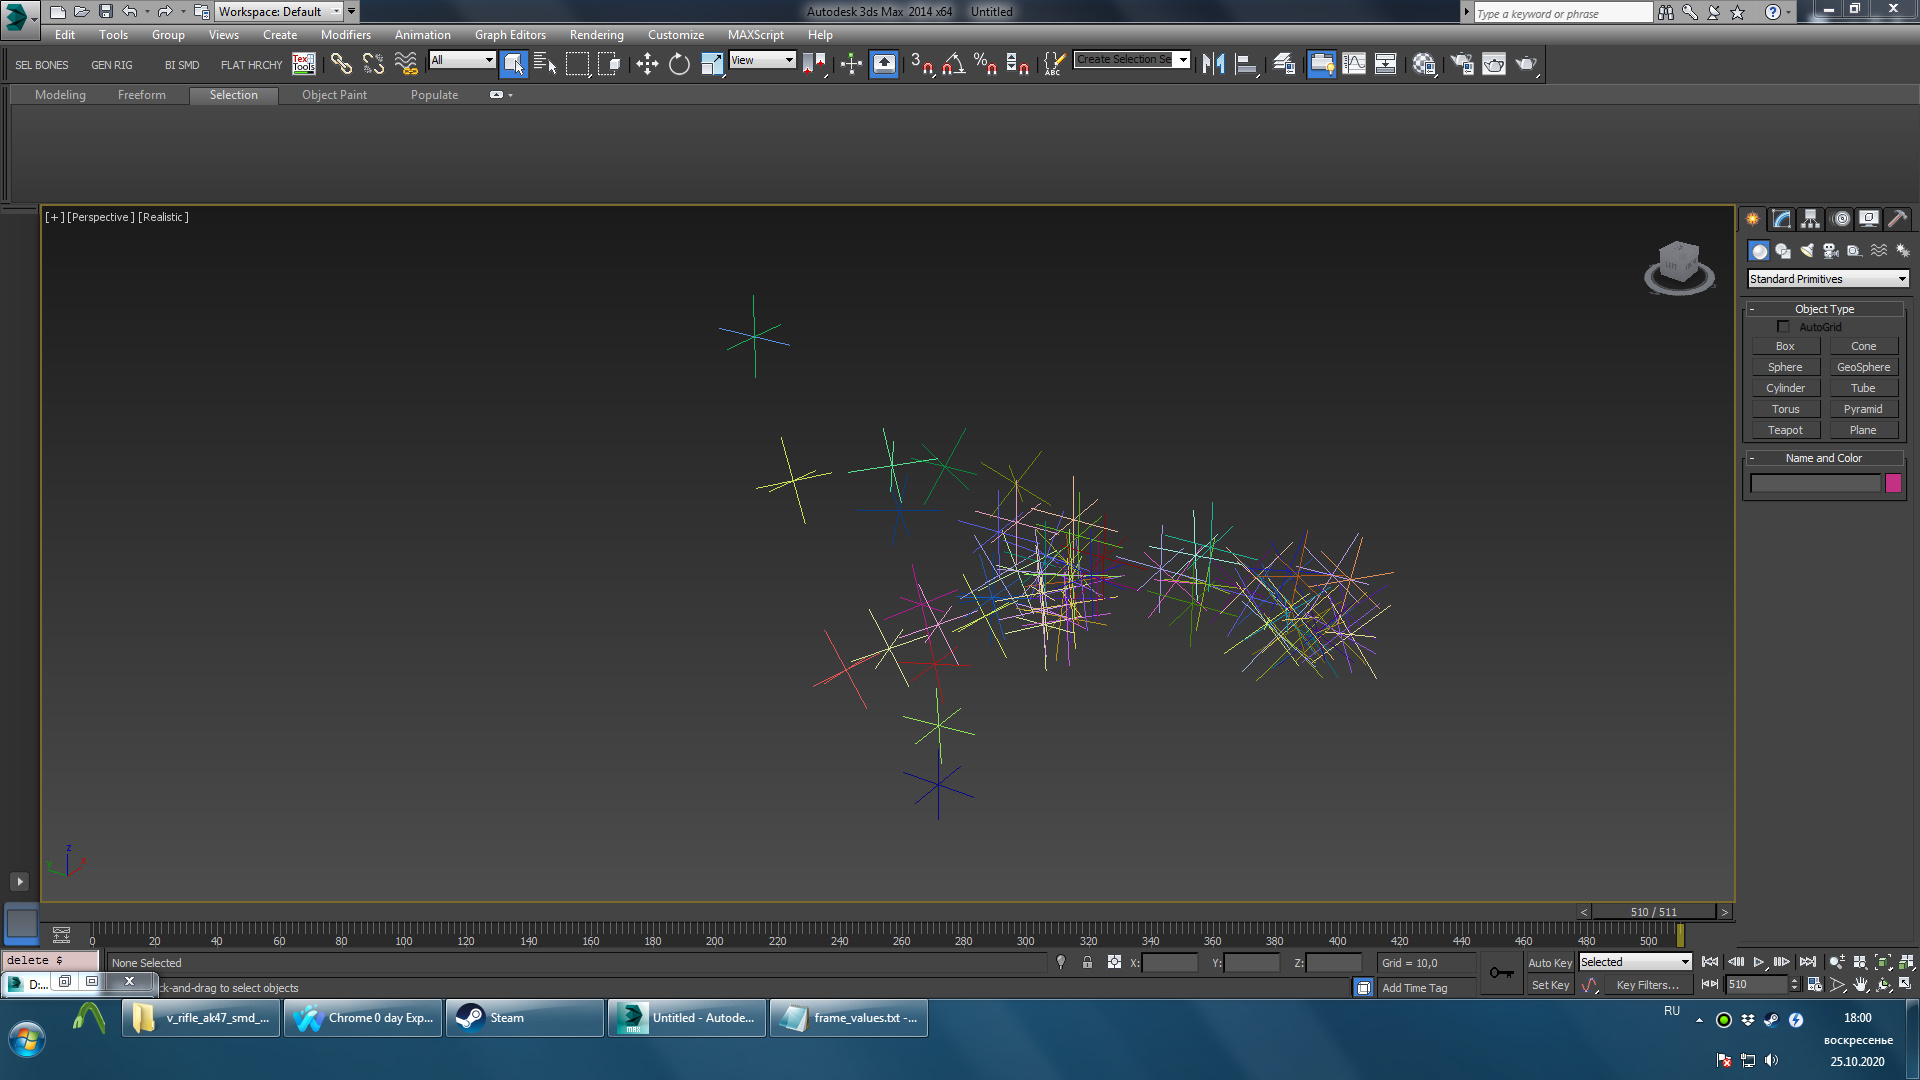Viewport: 1920px width, 1080px height.
Task: Collapse the Object Type rollout
Action: (1824, 309)
